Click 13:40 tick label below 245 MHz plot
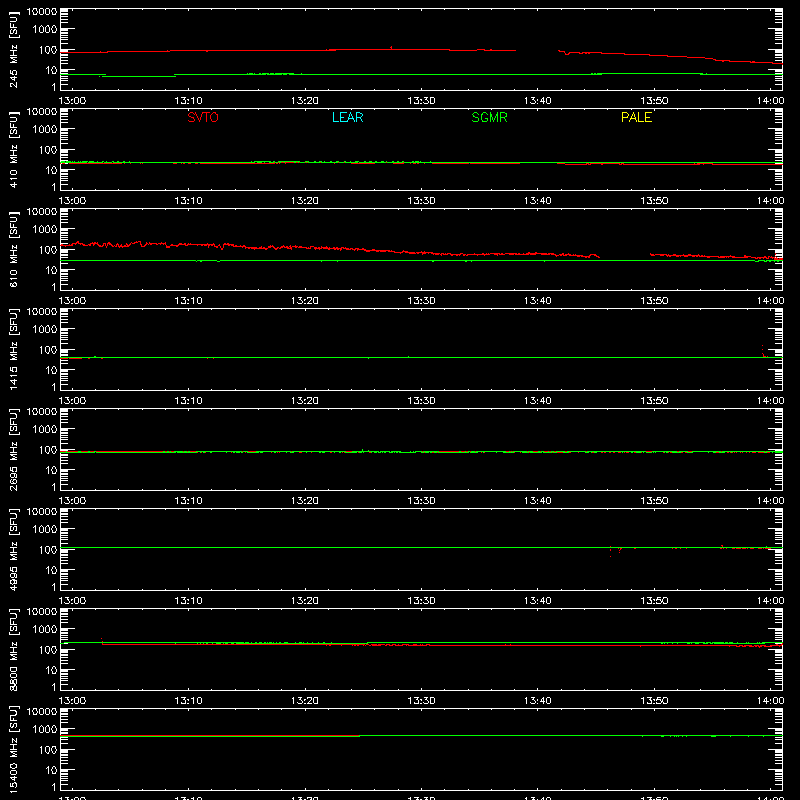This screenshot has height=800, width=800. 538,101
